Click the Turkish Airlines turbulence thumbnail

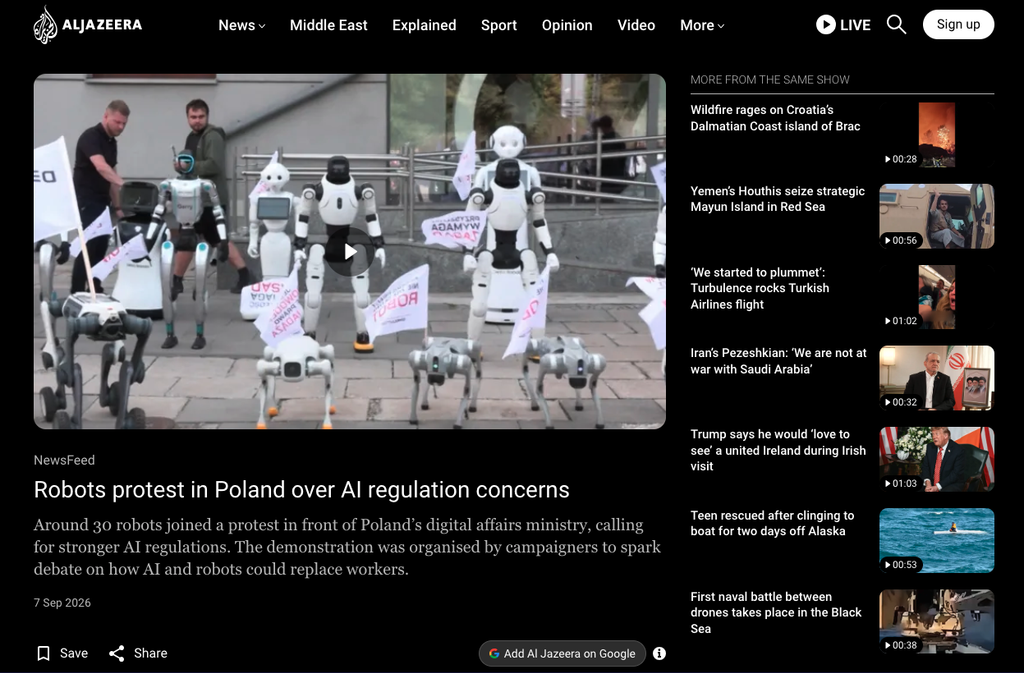tap(936, 297)
